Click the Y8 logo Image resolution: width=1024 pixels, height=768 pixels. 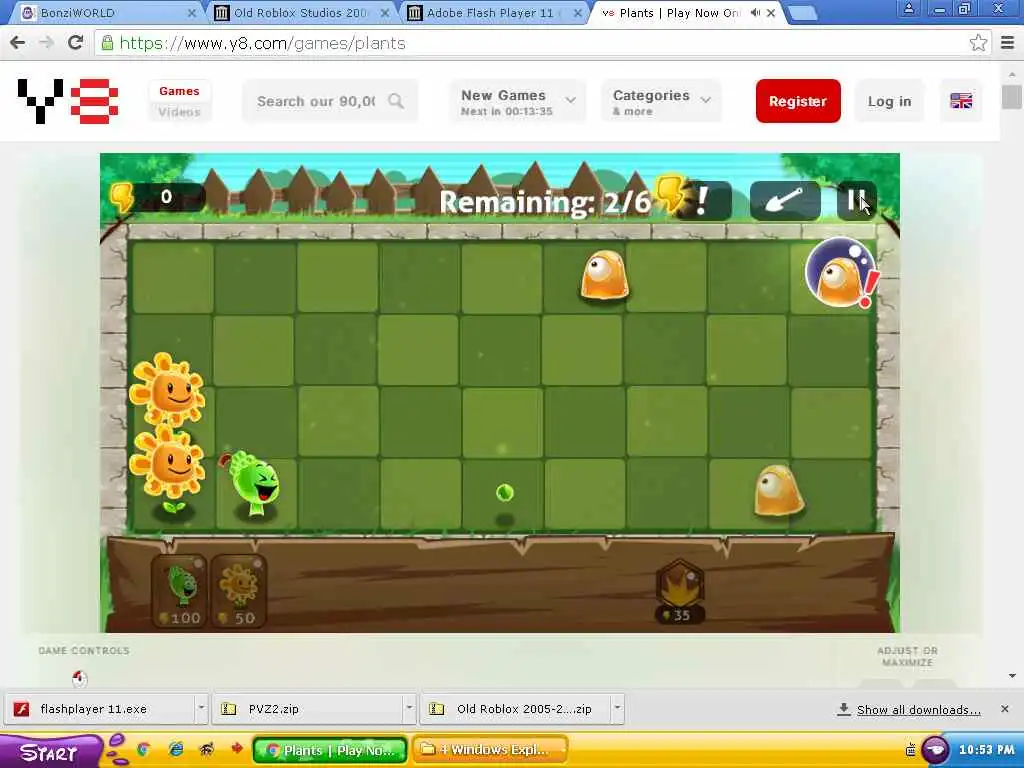tap(68, 101)
